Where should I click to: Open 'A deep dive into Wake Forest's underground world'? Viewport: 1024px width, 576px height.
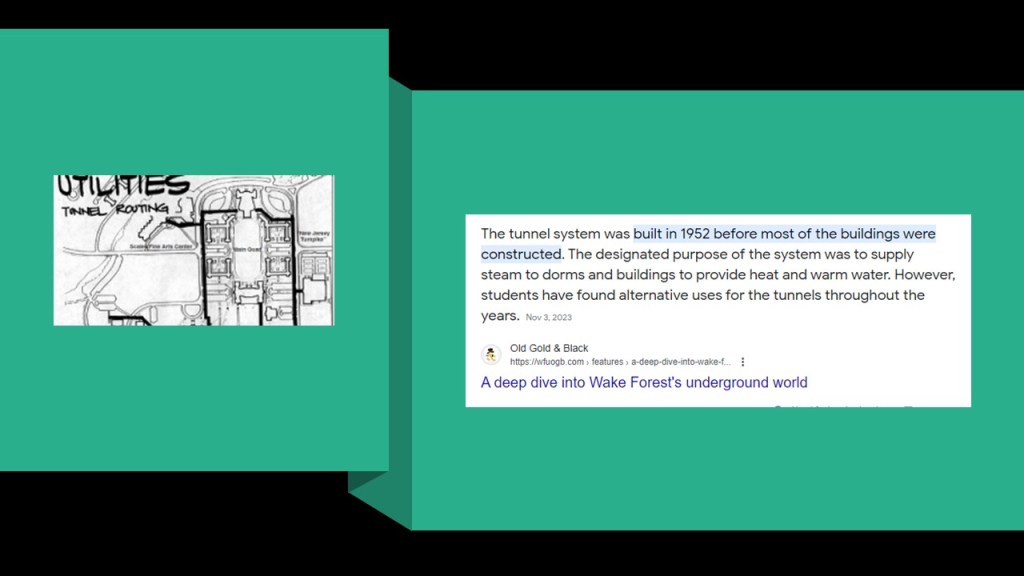tap(643, 383)
